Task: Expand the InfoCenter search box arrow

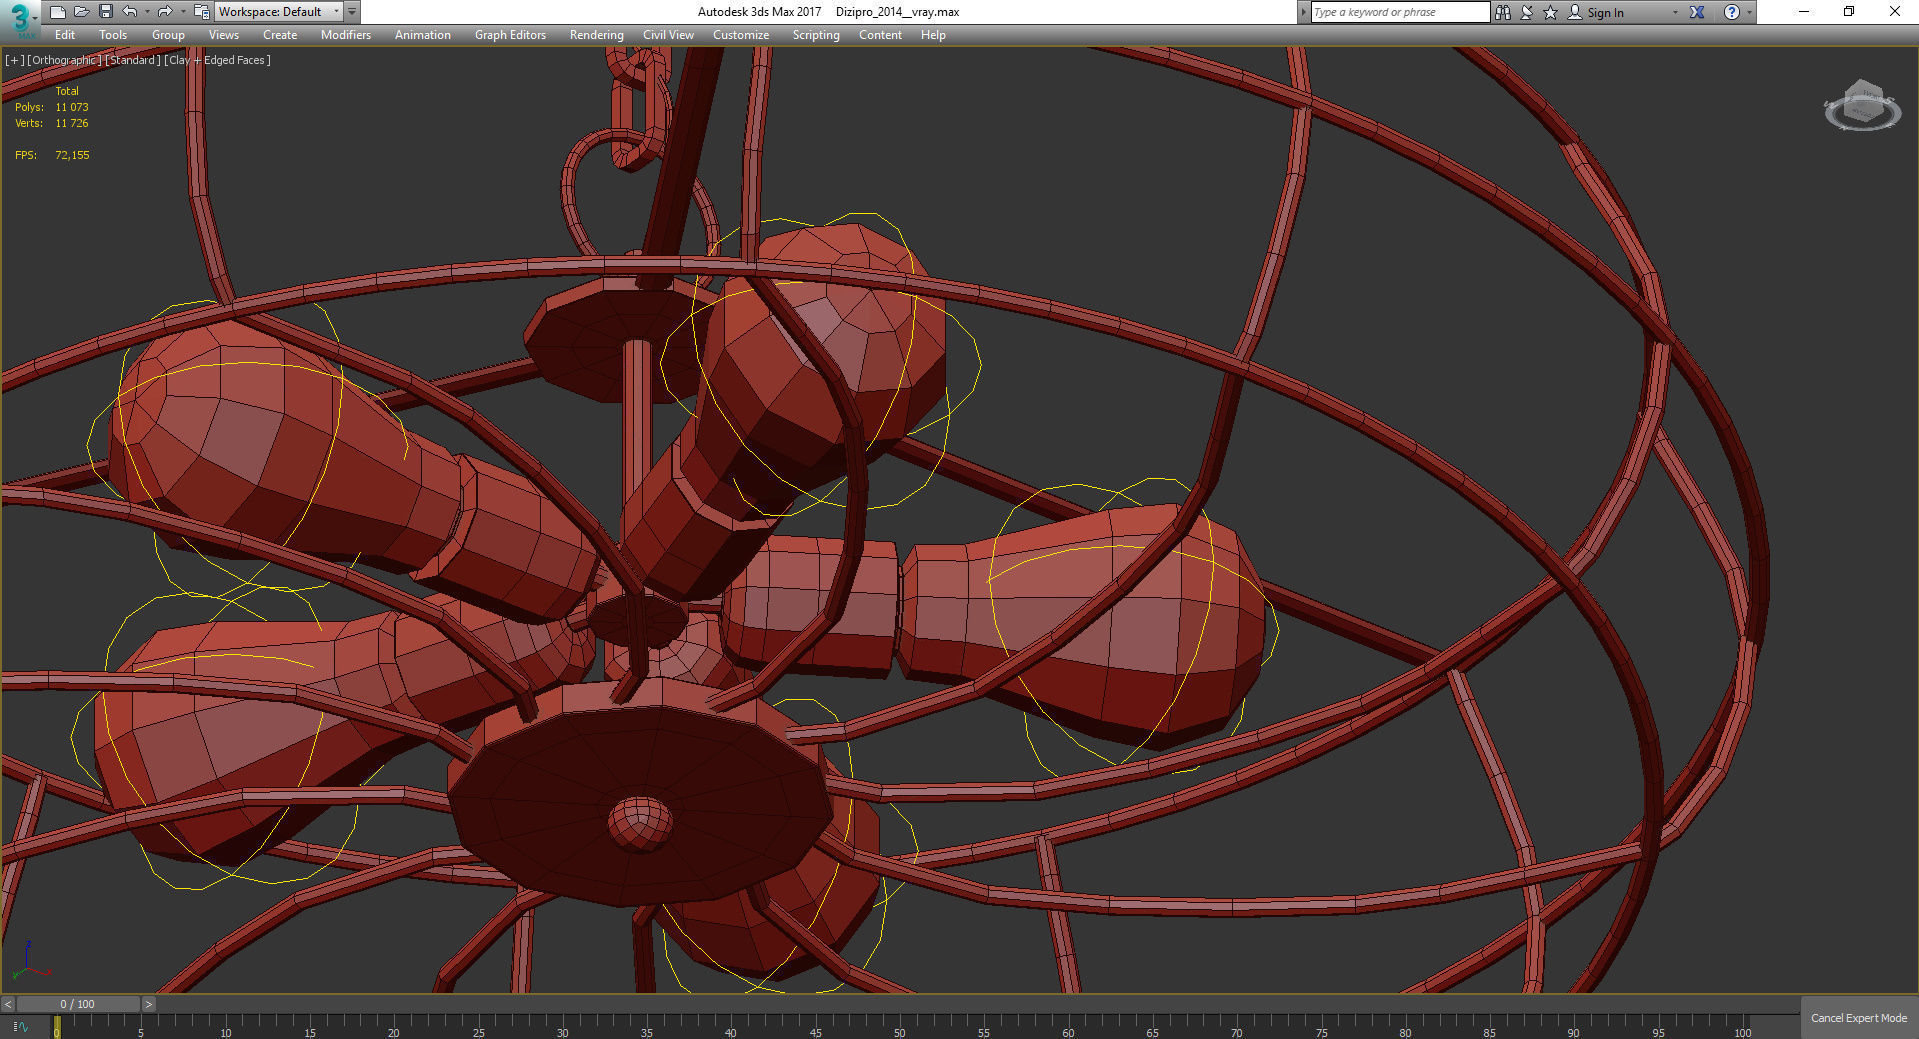Action: tap(1303, 12)
